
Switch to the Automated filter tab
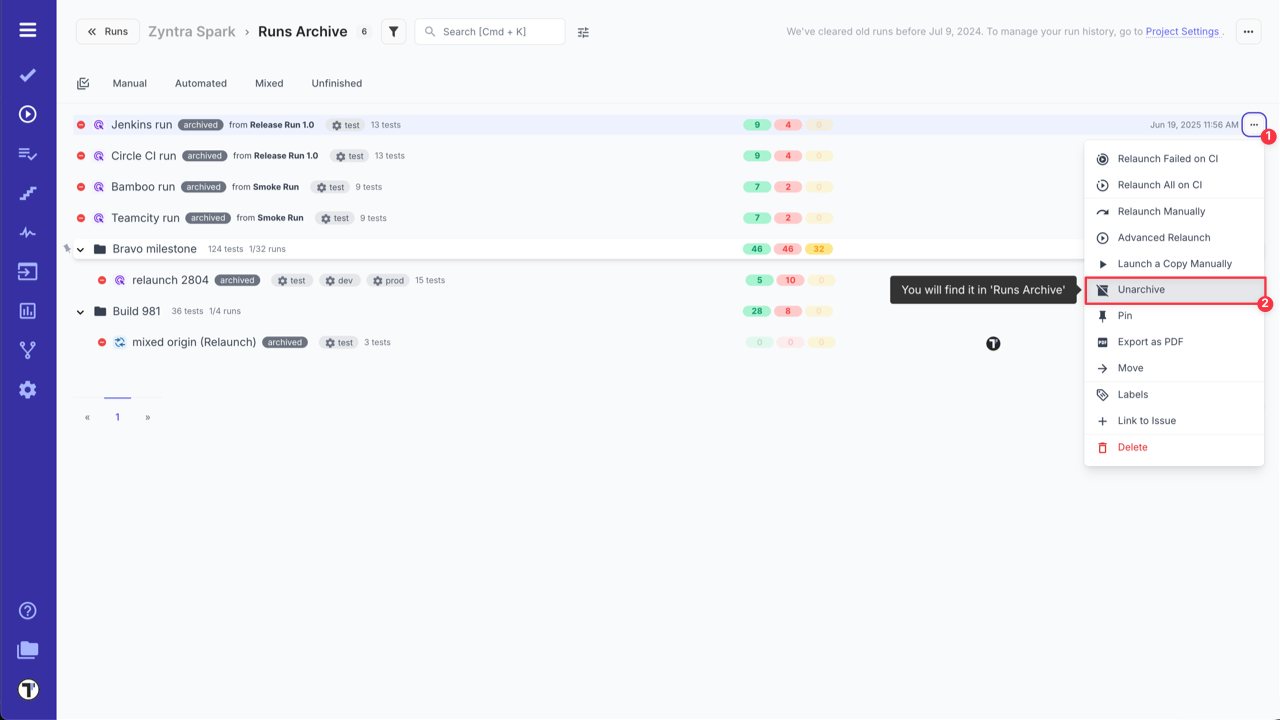pos(200,83)
